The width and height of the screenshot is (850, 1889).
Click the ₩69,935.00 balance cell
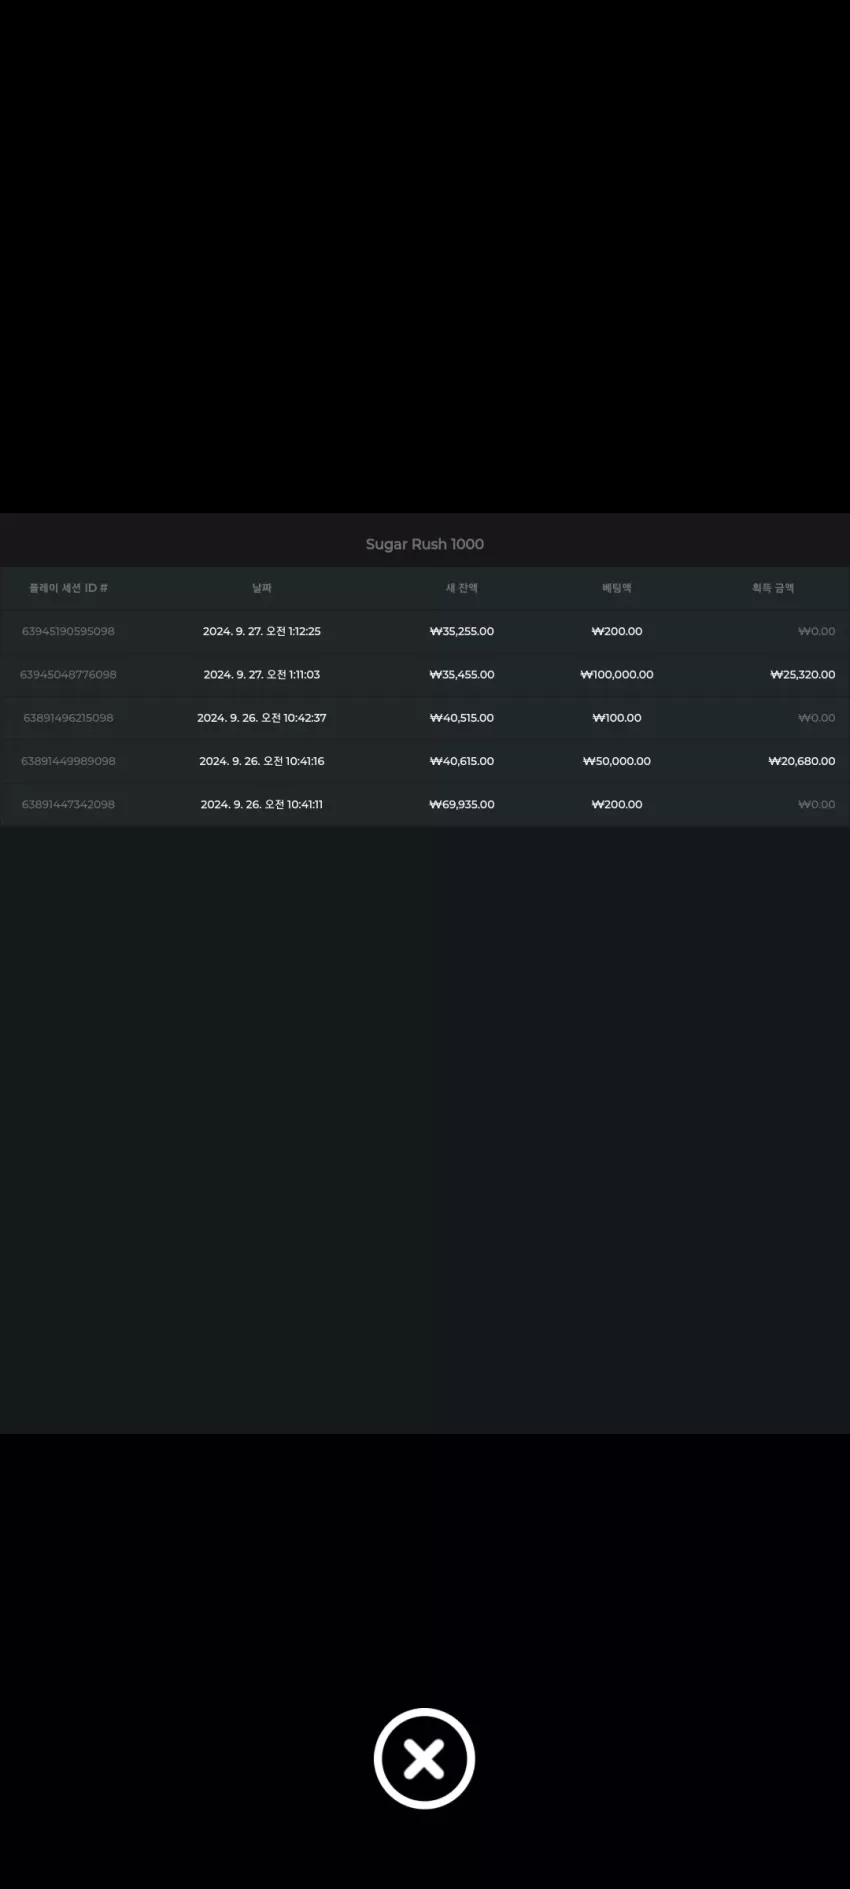coord(462,804)
